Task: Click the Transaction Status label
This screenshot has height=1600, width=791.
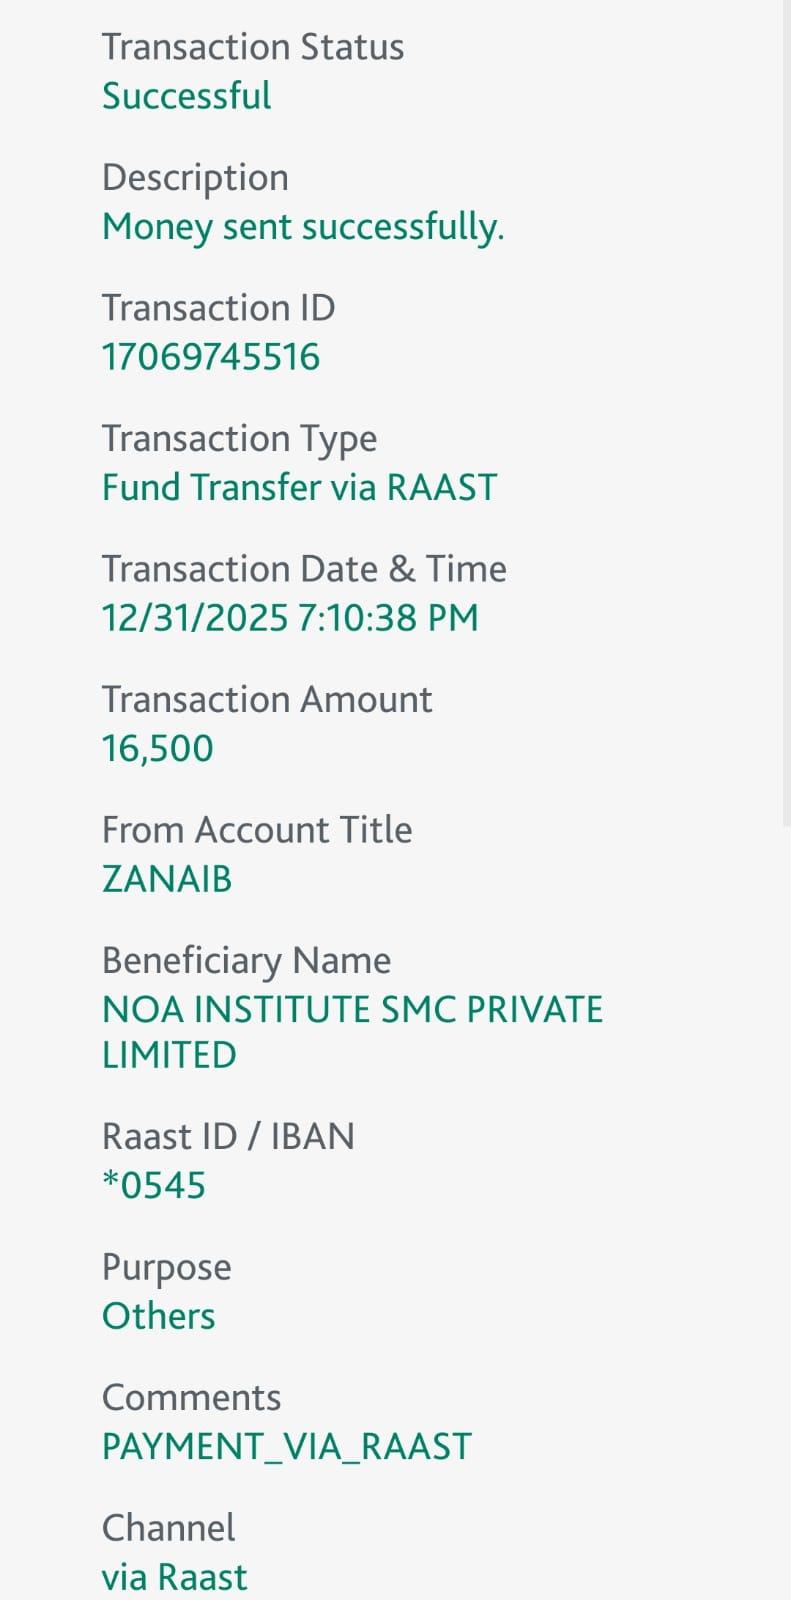Action: coord(253,47)
